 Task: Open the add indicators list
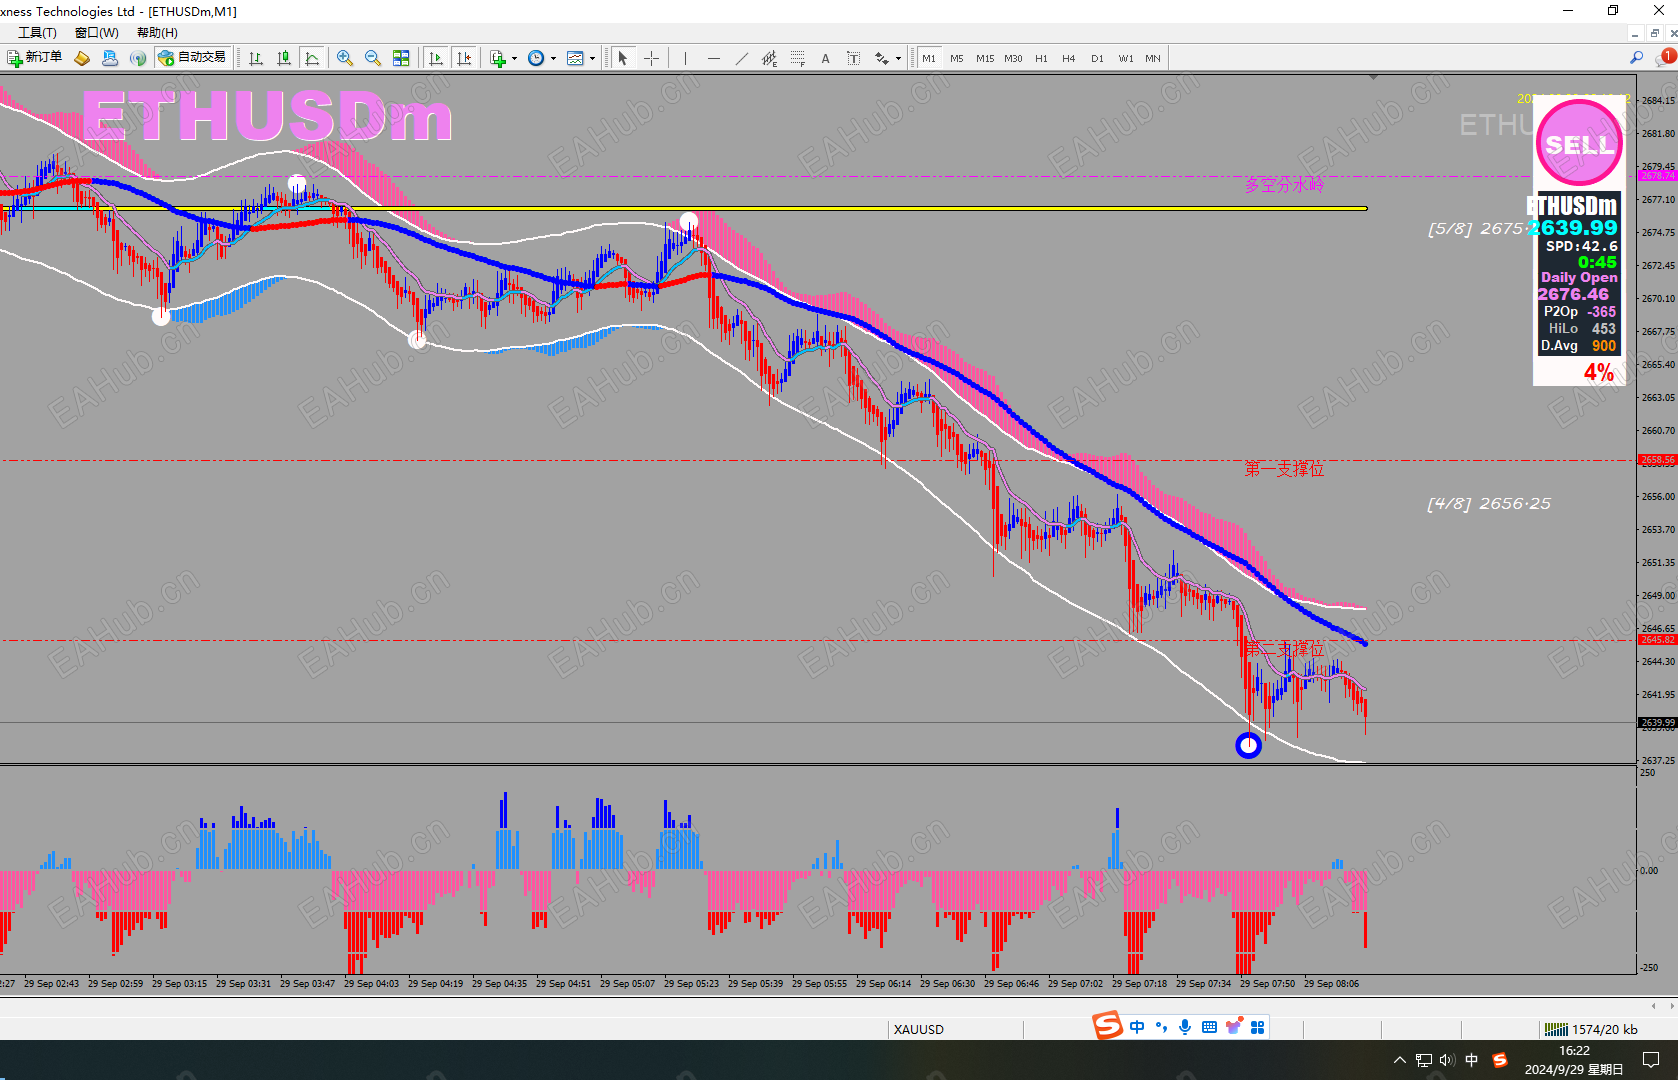pos(503,58)
